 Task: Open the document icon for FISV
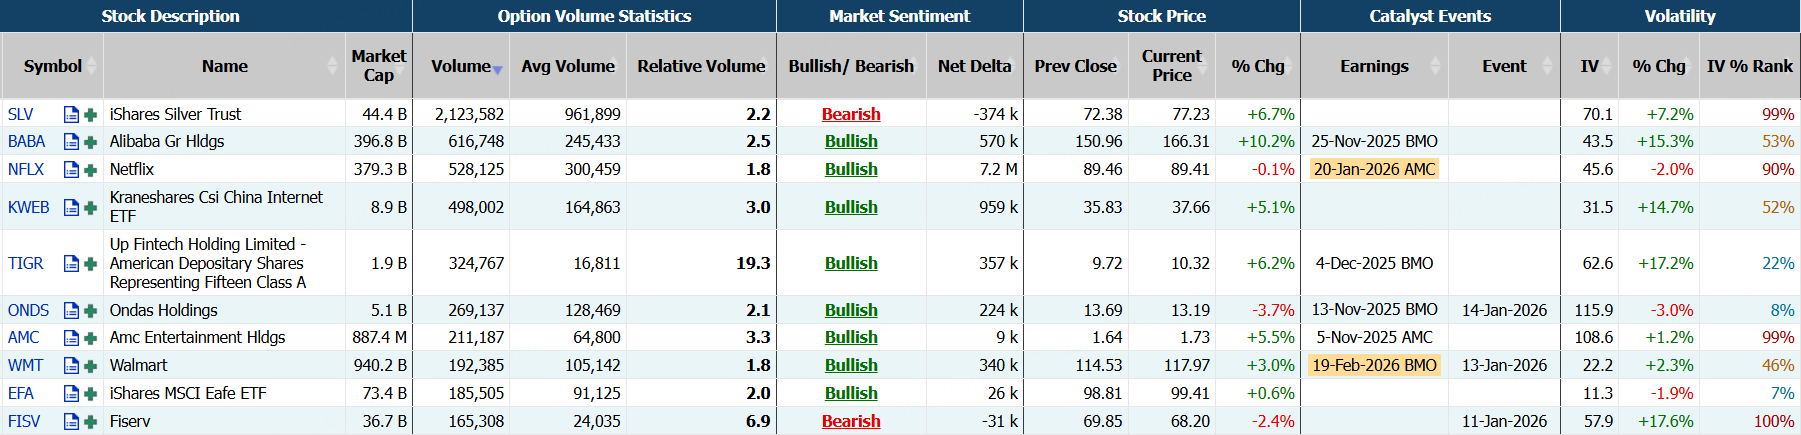71,422
